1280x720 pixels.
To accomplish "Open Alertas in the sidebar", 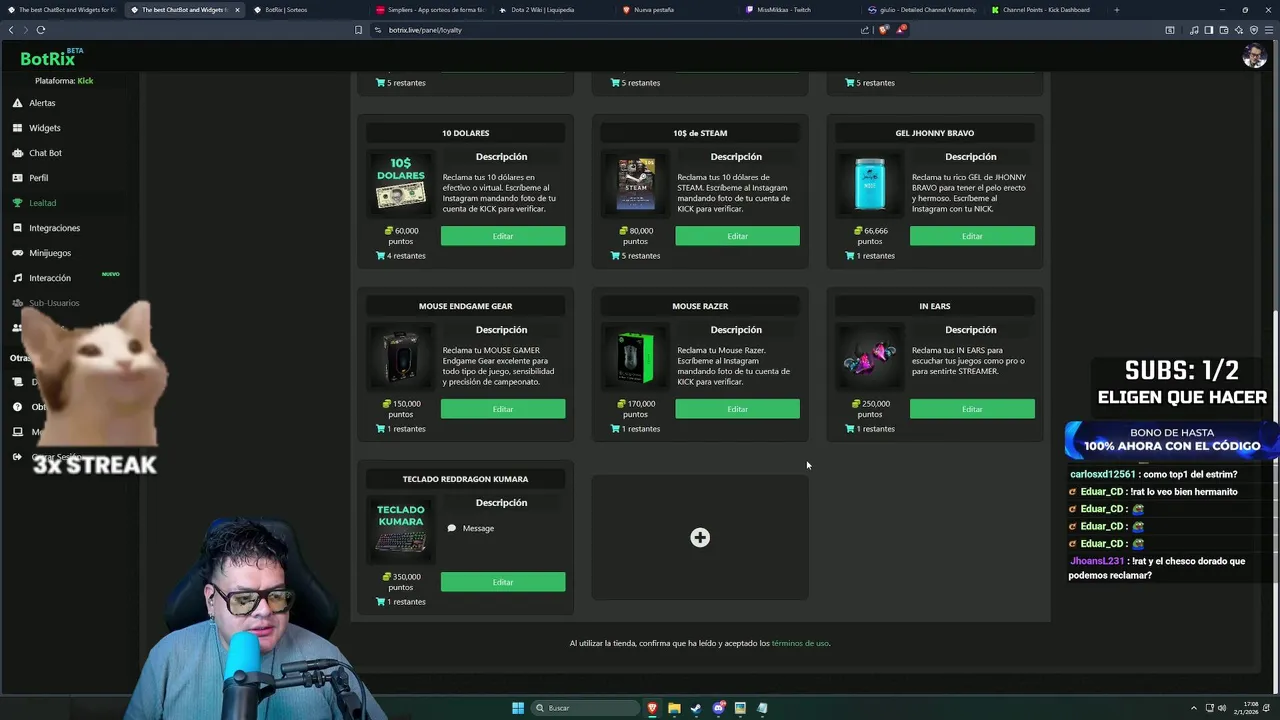I will [42, 103].
